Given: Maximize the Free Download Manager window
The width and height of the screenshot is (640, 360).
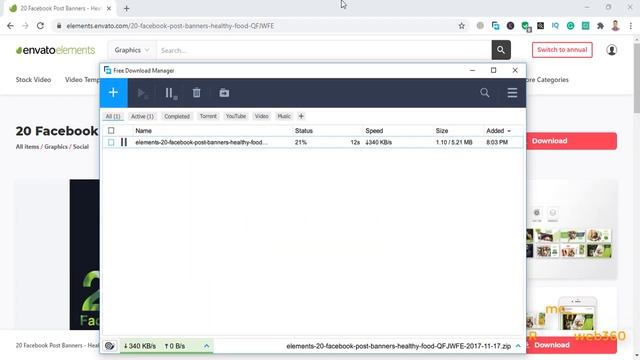Looking at the screenshot, I should 493,70.
